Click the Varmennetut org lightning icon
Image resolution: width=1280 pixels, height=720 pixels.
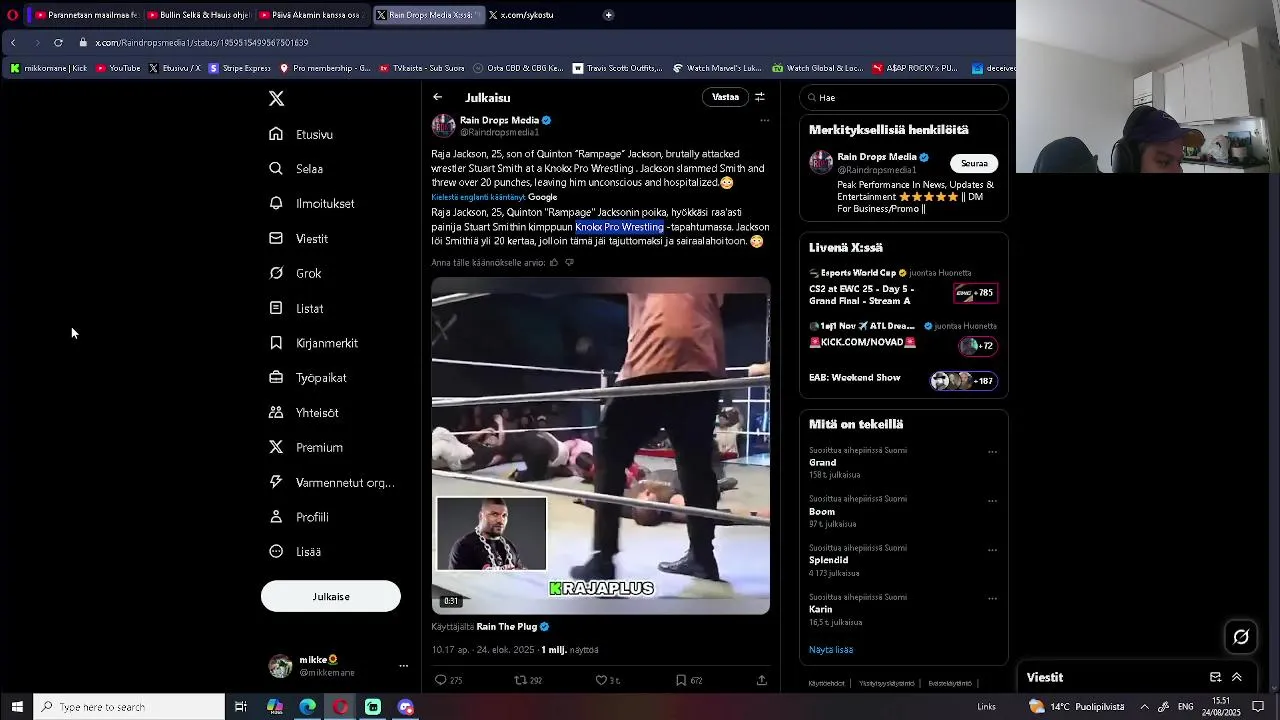[276, 482]
